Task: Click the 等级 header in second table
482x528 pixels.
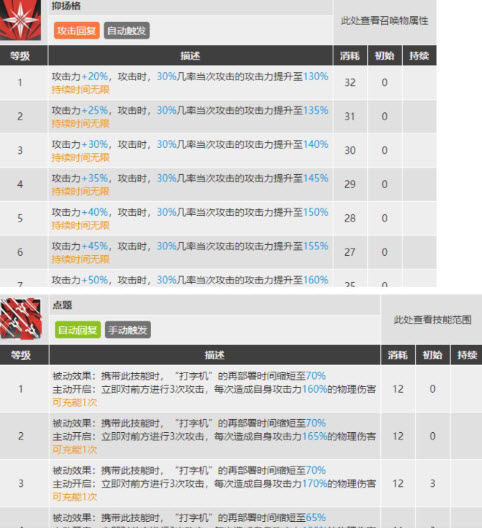Action: (21, 355)
